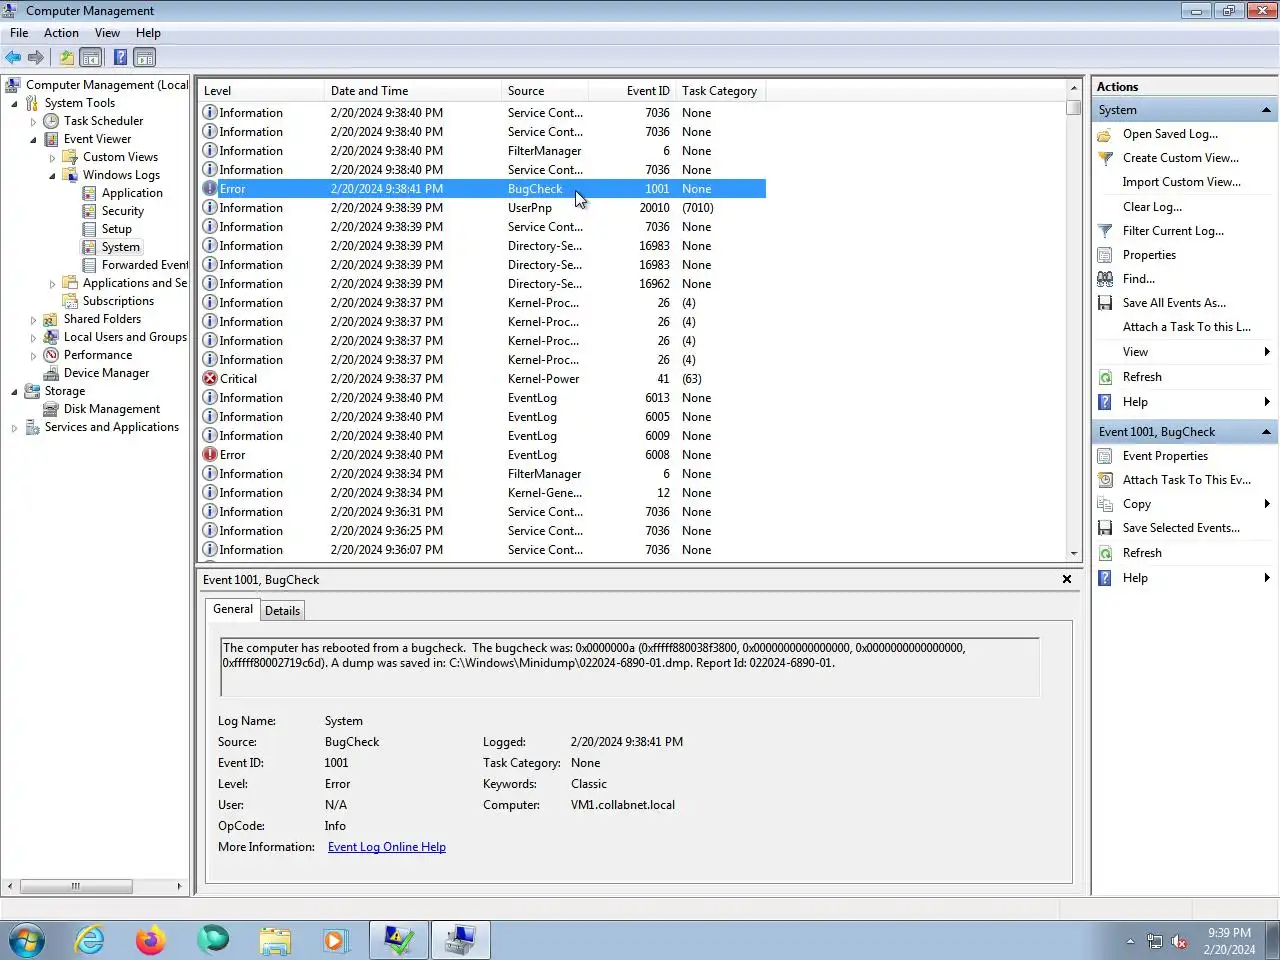Image resolution: width=1280 pixels, height=960 pixels.
Task: Click Properties in System actions
Action: [x=1149, y=255]
